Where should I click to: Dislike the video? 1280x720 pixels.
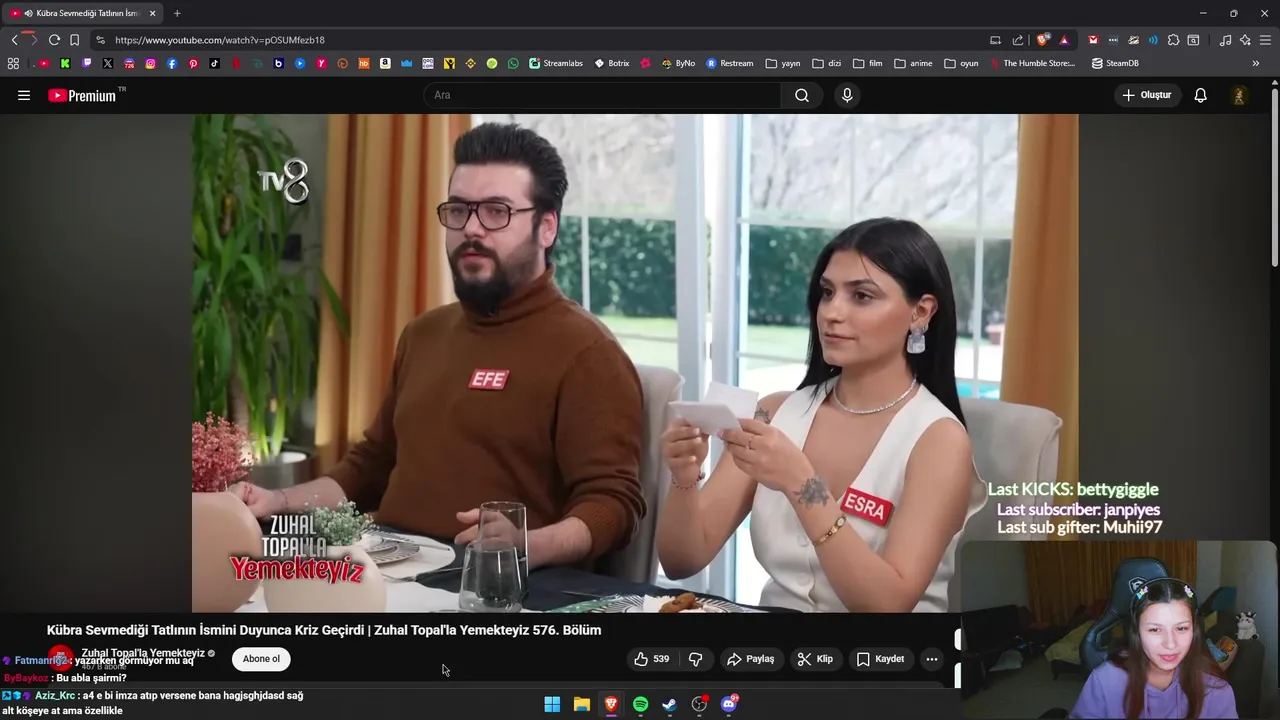pos(695,659)
